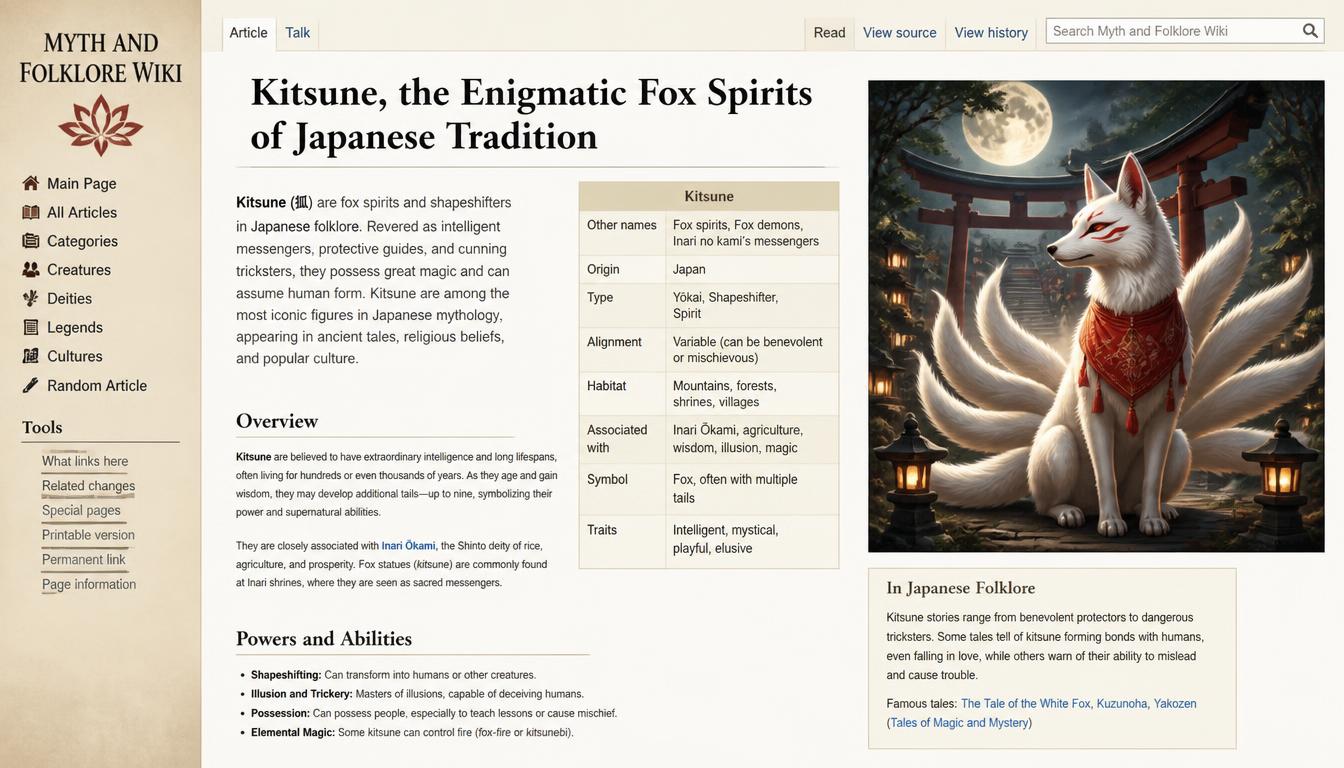1344x768 pixels.
Task: Click the Powers and Abilities heading
Action: pos(324,639)
